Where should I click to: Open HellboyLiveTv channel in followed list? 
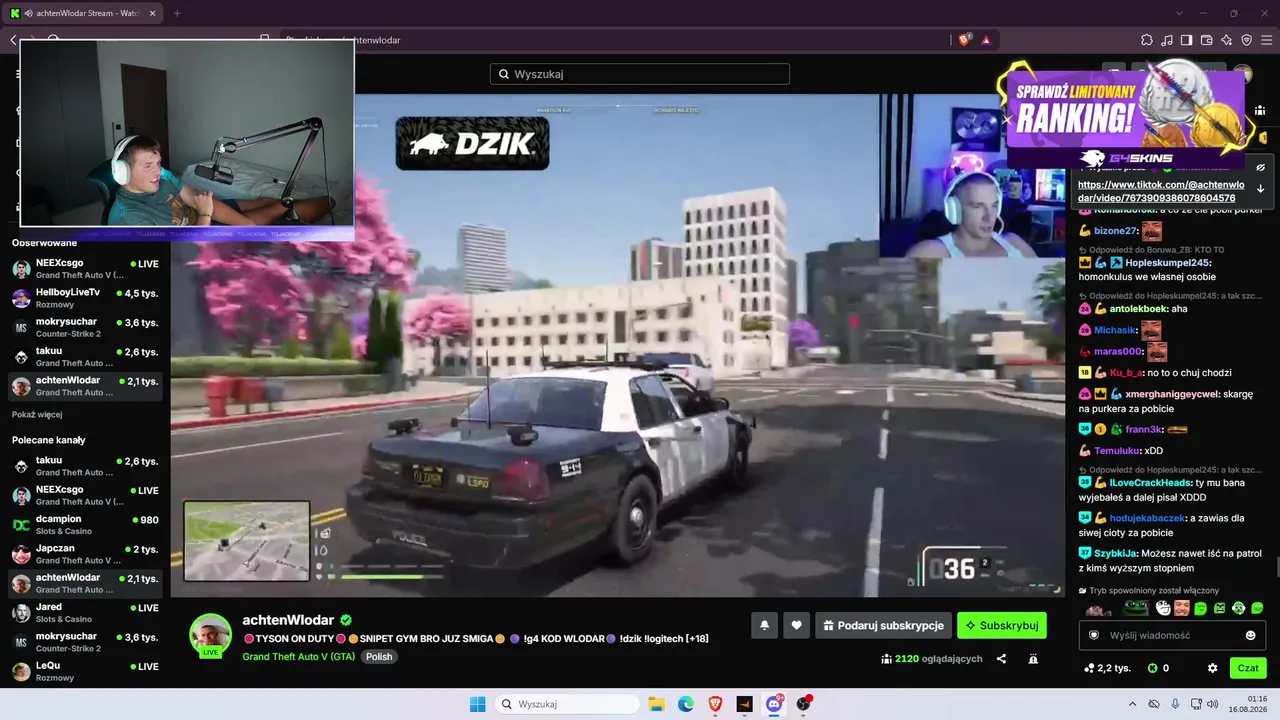click(85, 298)
